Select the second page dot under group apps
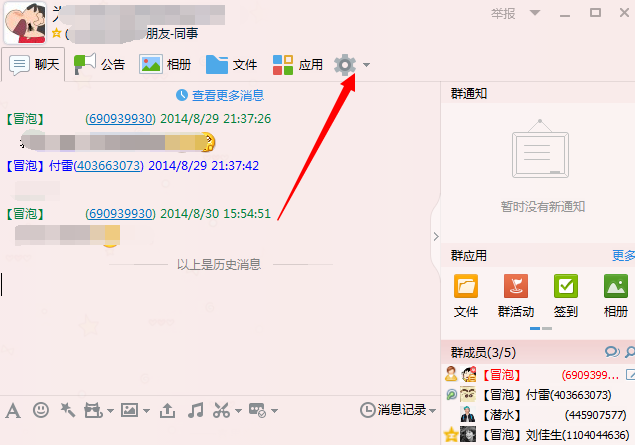This screenshot has width=635, height=445. 547,328
